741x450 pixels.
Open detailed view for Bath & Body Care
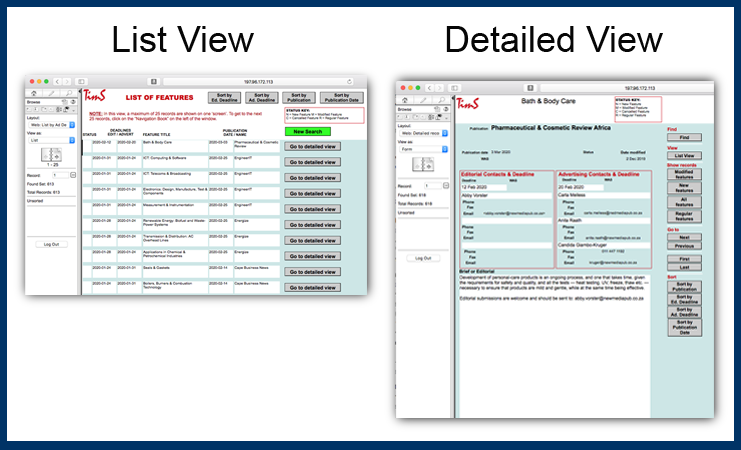pos(313,146)
